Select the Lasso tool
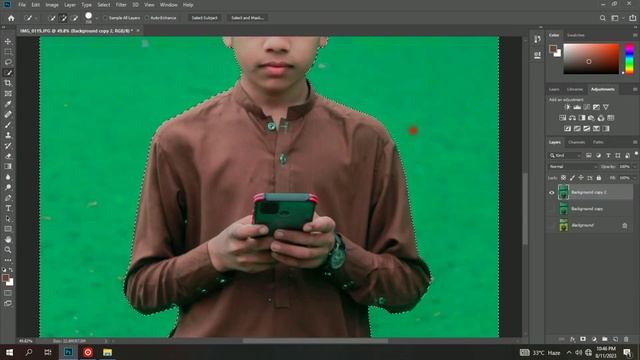The height and width of the screenshot is (360, 640). (8, 62)
